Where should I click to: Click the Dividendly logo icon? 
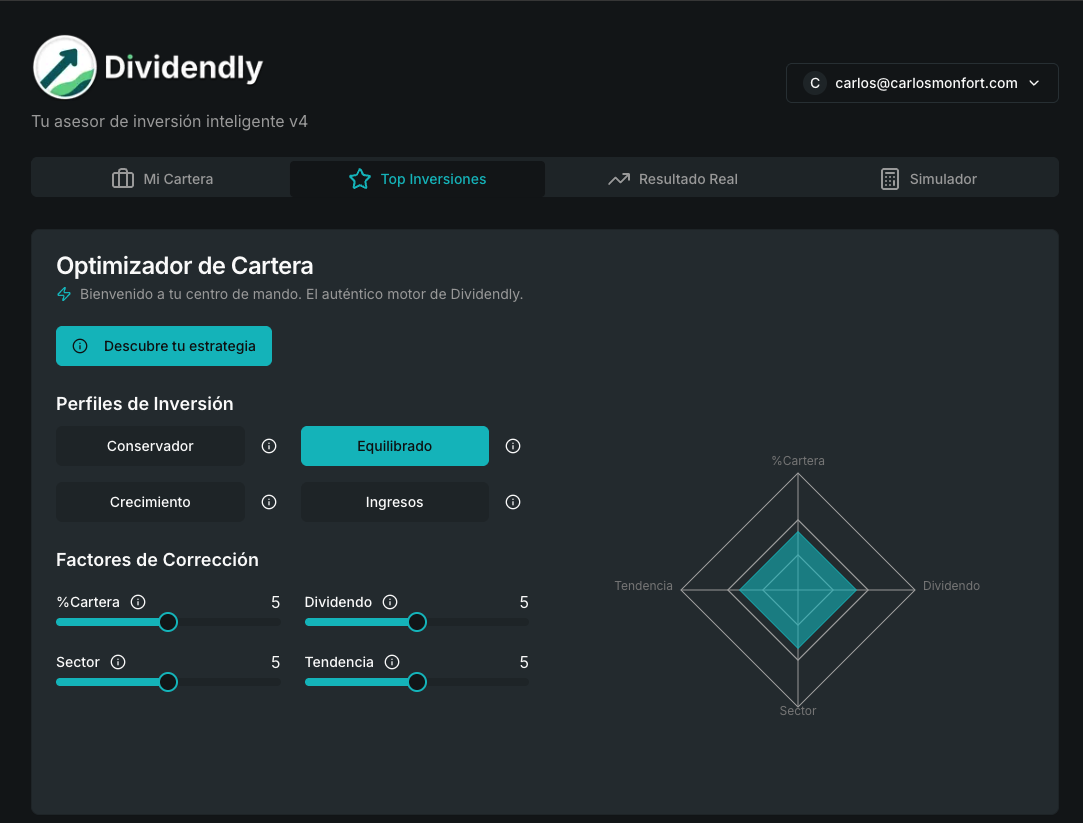pos(64,67)
